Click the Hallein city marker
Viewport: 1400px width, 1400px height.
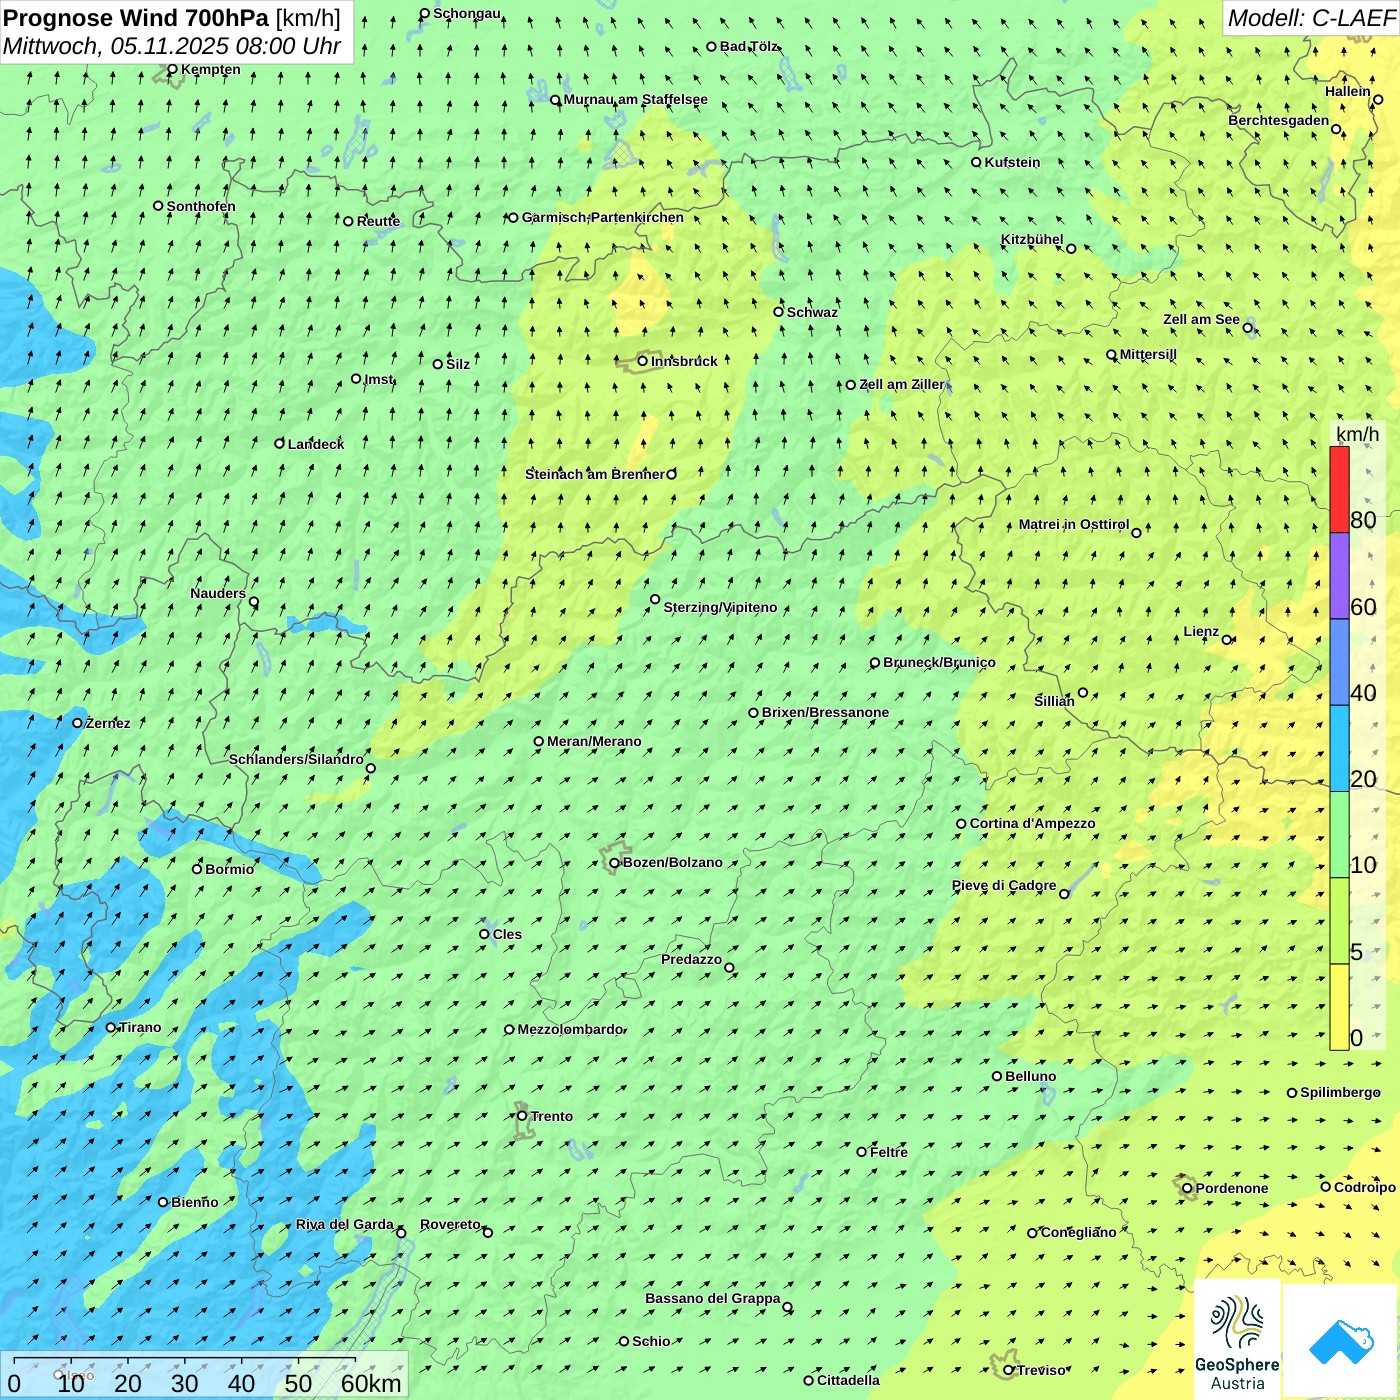point(1378,99)
